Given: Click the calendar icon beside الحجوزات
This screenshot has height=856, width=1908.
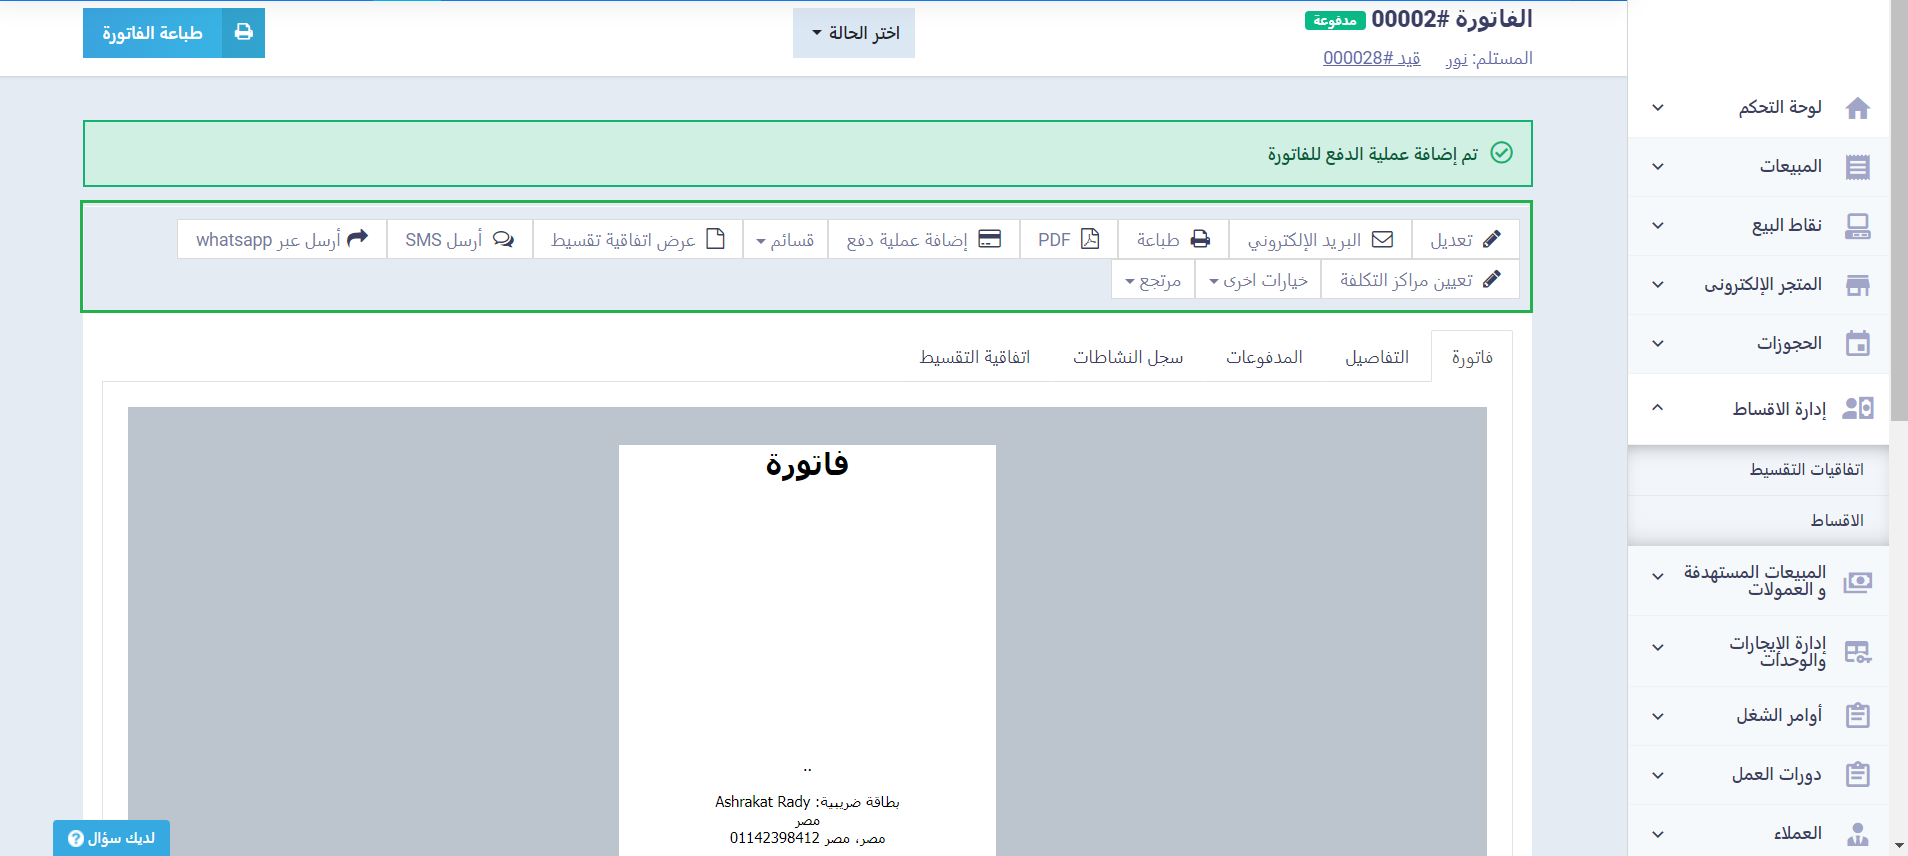Looking at the screenshot, I should [x=1857, y=344].
